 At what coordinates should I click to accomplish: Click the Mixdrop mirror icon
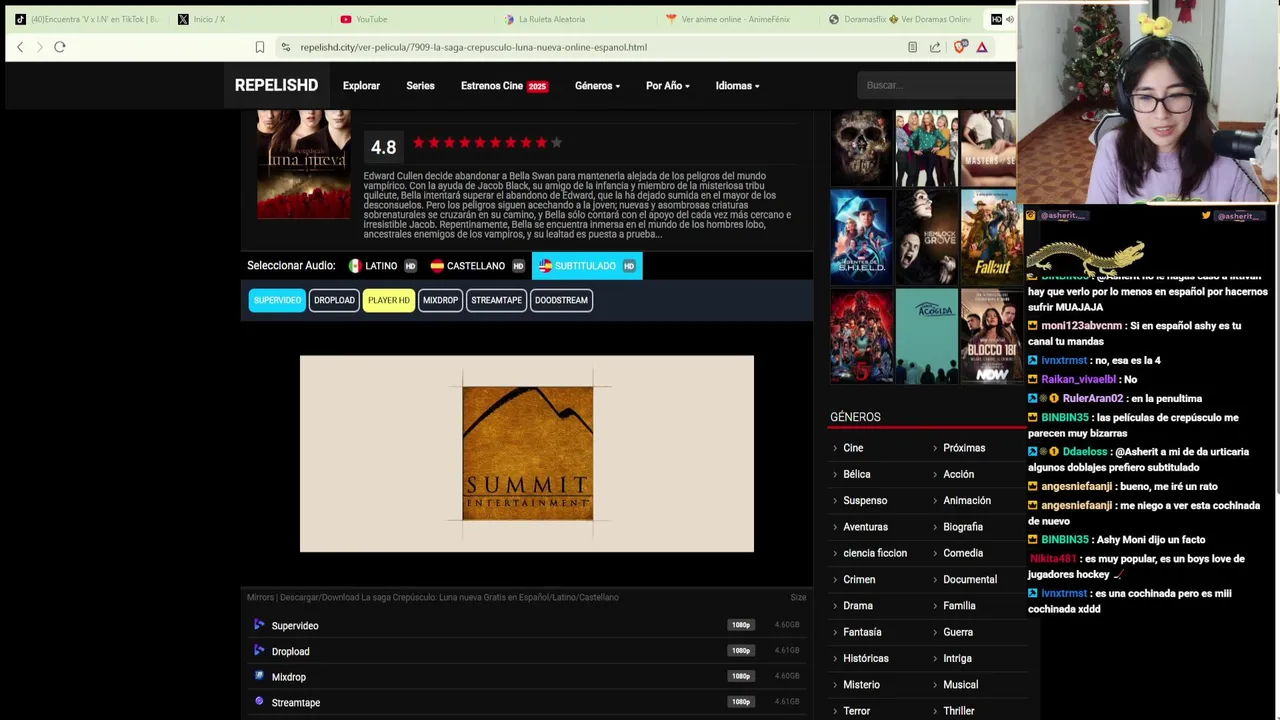259,676
